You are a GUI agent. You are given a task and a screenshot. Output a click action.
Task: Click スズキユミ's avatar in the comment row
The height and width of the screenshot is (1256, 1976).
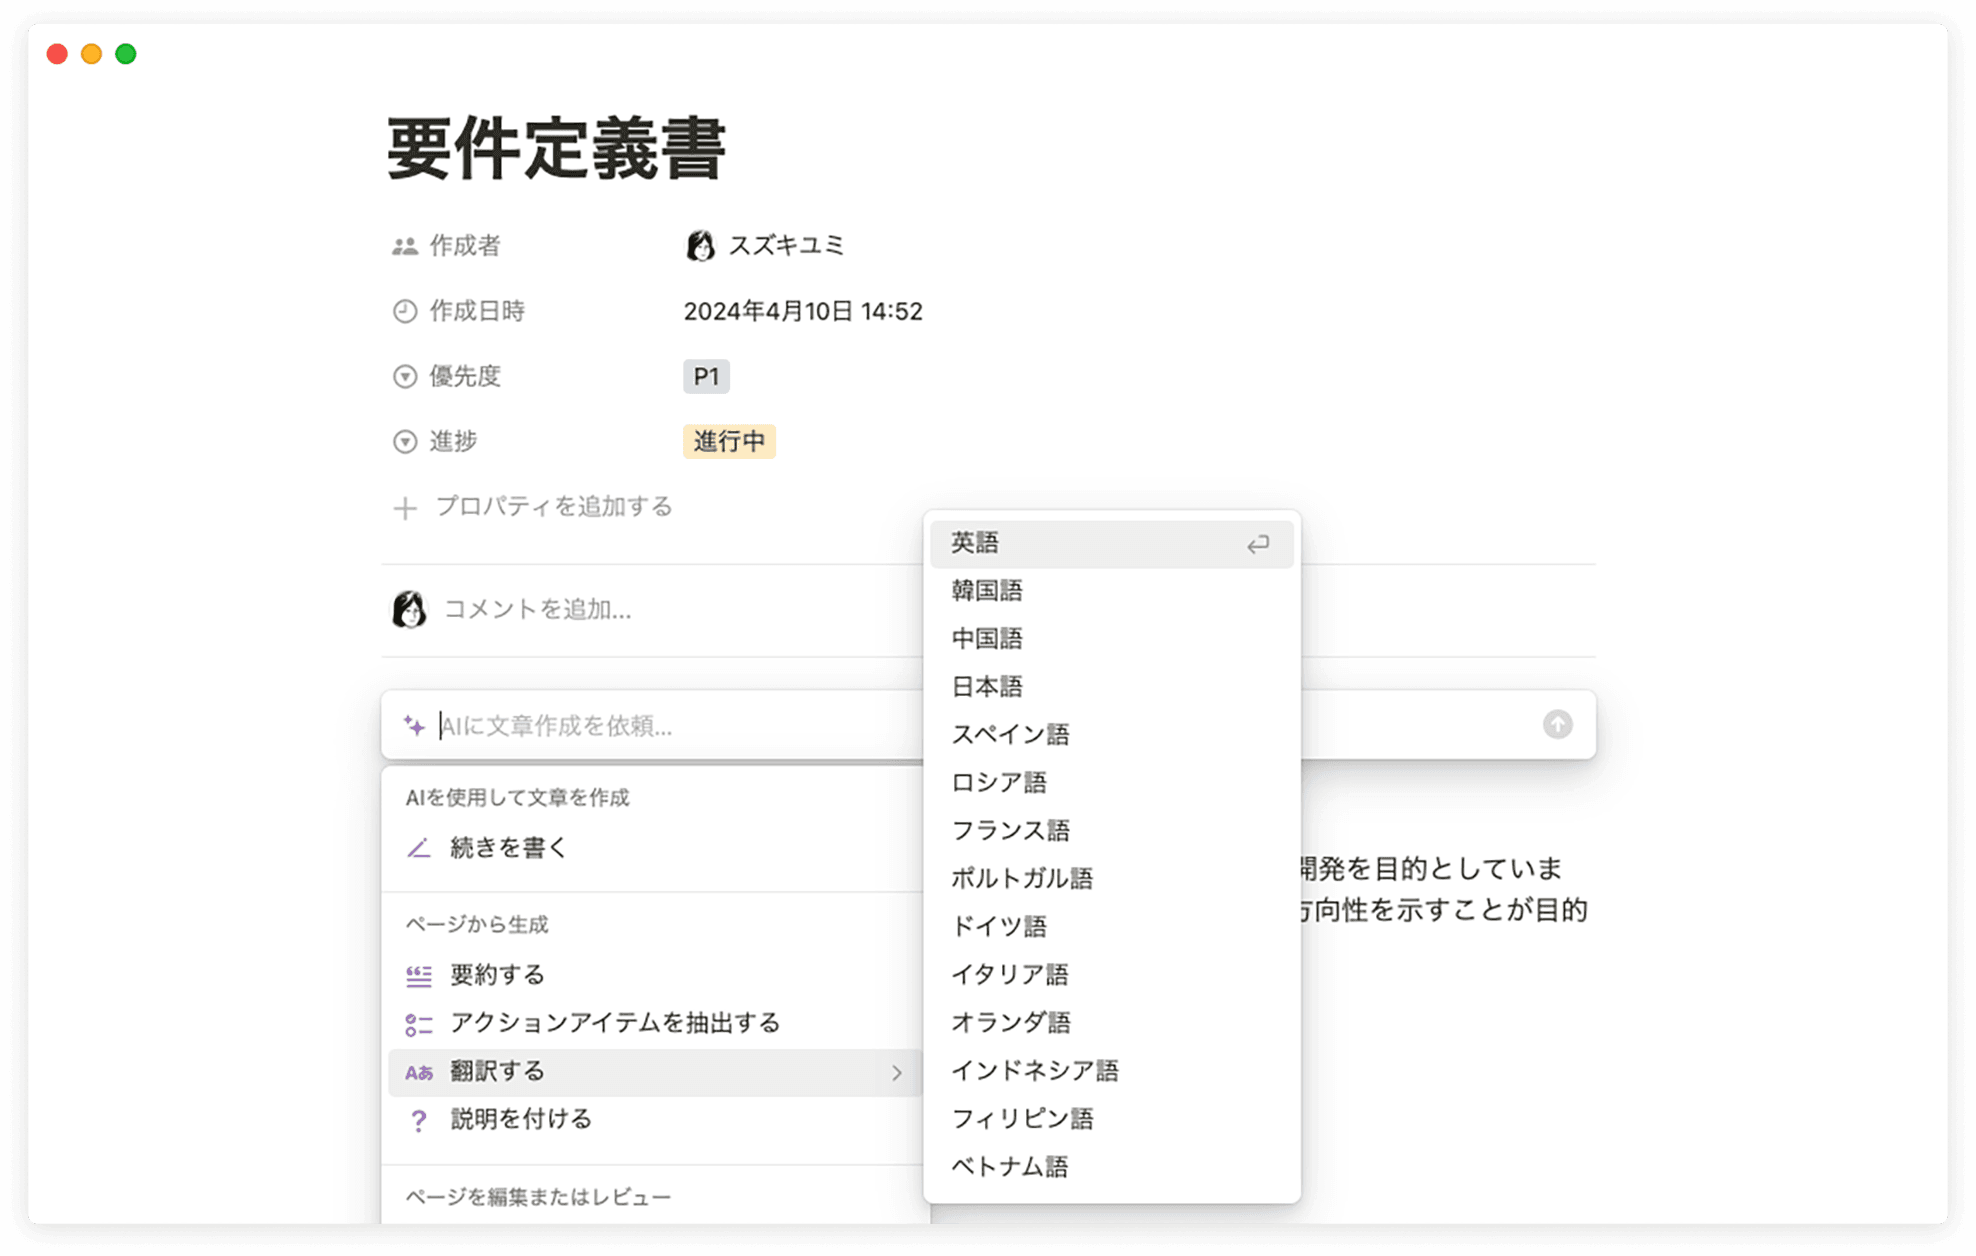410,609
